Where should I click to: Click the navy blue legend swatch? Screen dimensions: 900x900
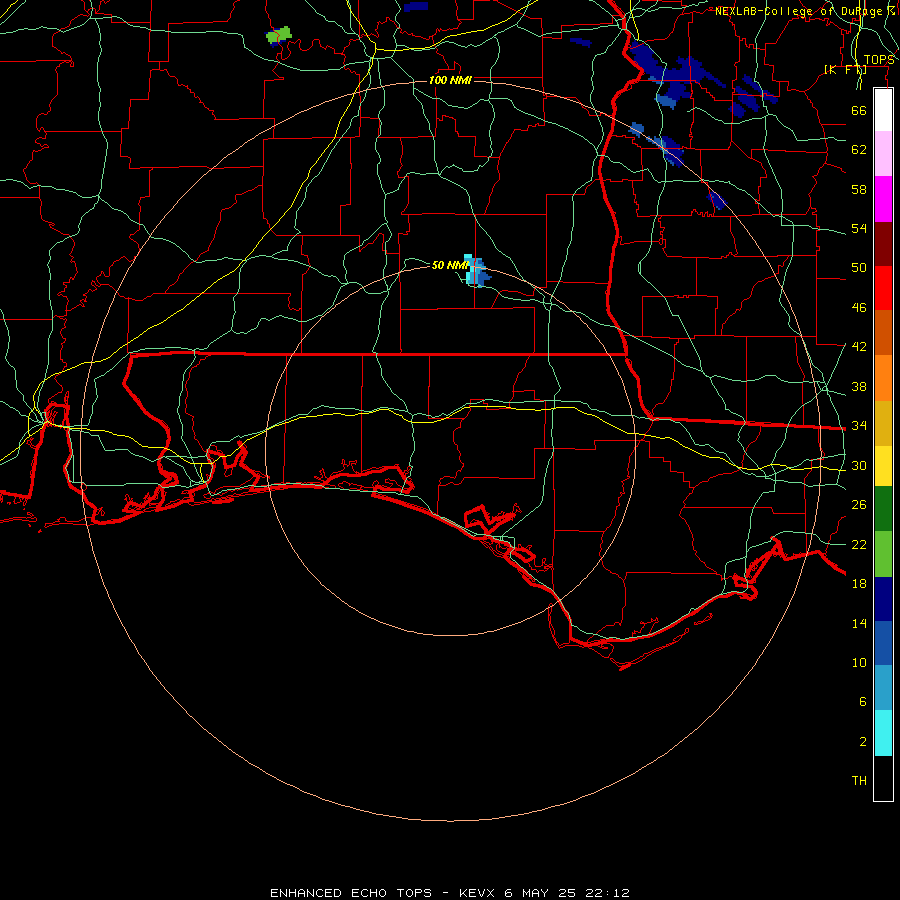(883, 599)
